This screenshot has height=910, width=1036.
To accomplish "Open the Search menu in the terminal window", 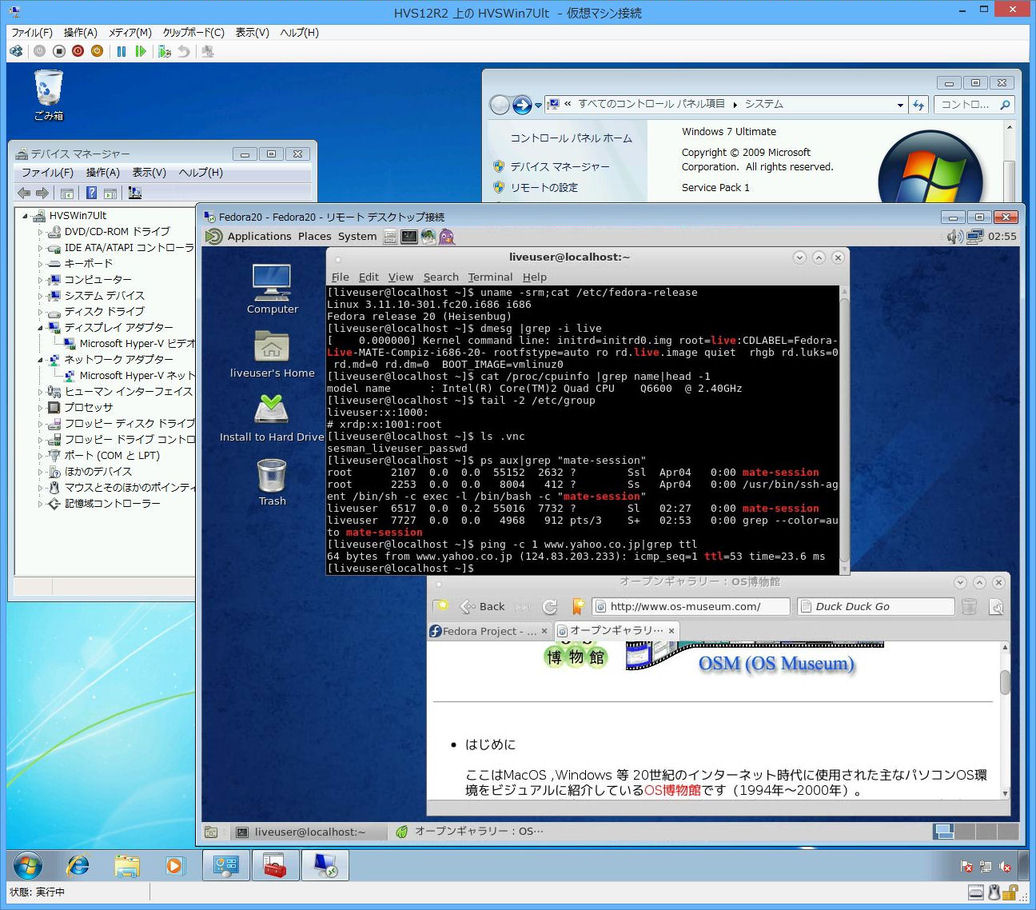I will pyautogui.click(x=441, y=277).
